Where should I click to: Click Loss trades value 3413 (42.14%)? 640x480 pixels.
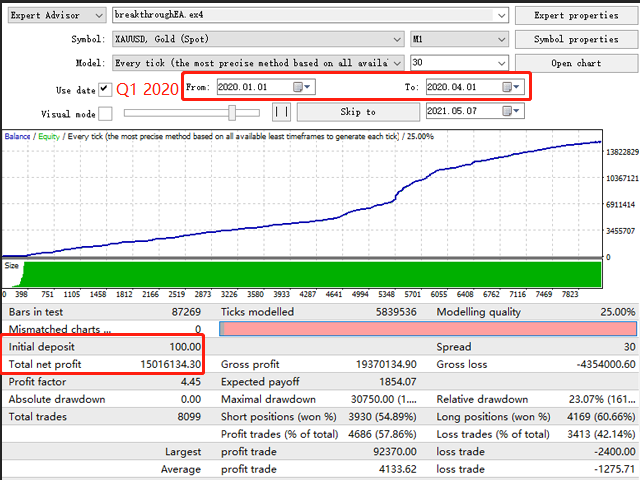point(601,434)
